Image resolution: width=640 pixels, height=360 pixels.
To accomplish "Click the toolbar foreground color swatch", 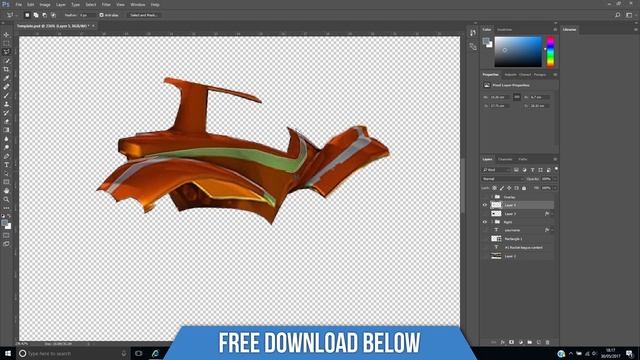I will (x=4, y=223).
